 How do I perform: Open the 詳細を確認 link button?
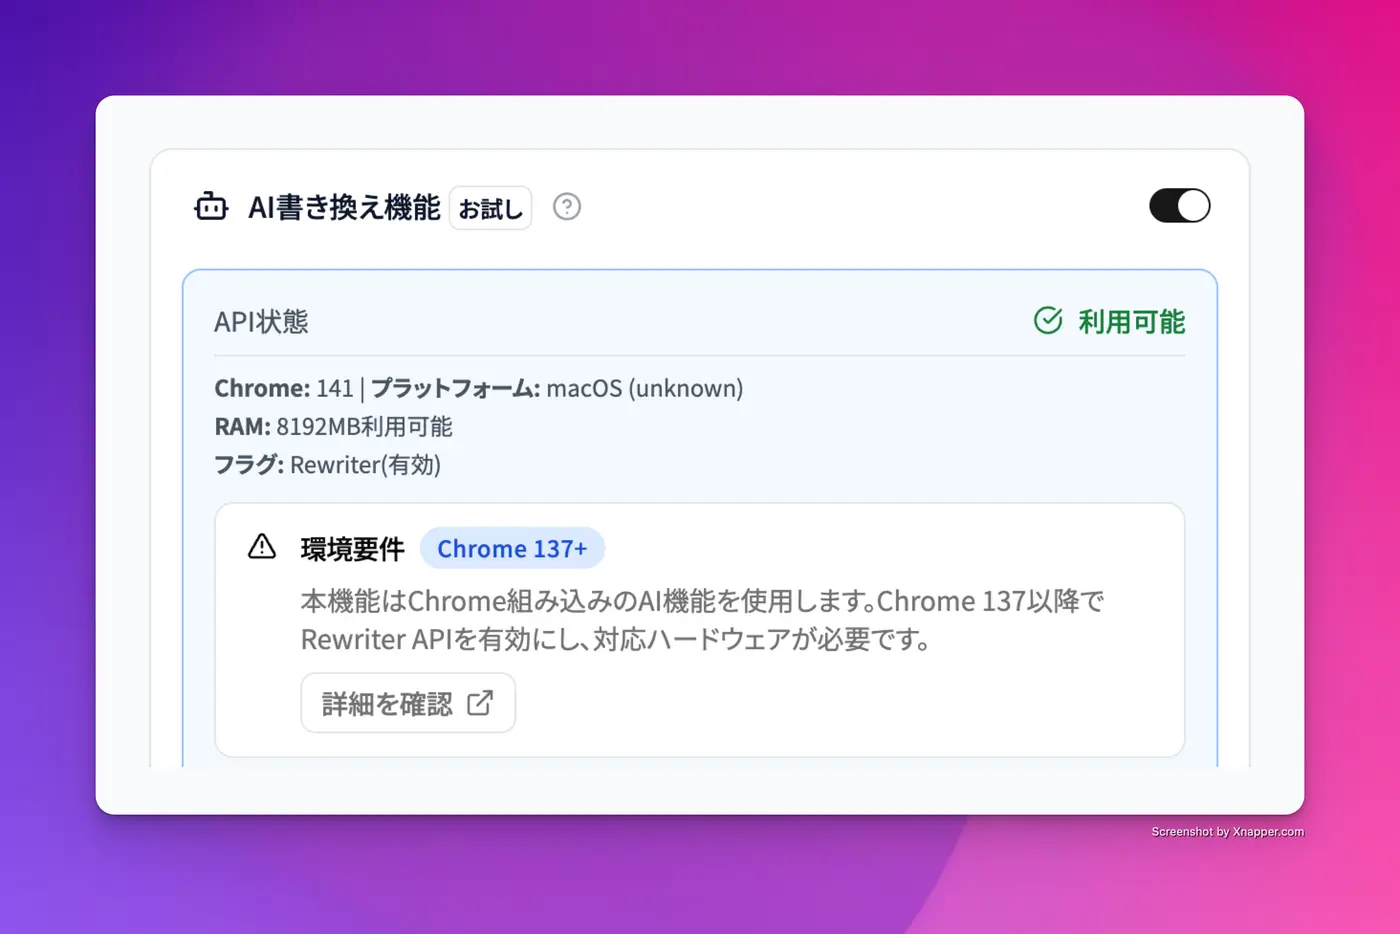[x=408, y=703]
